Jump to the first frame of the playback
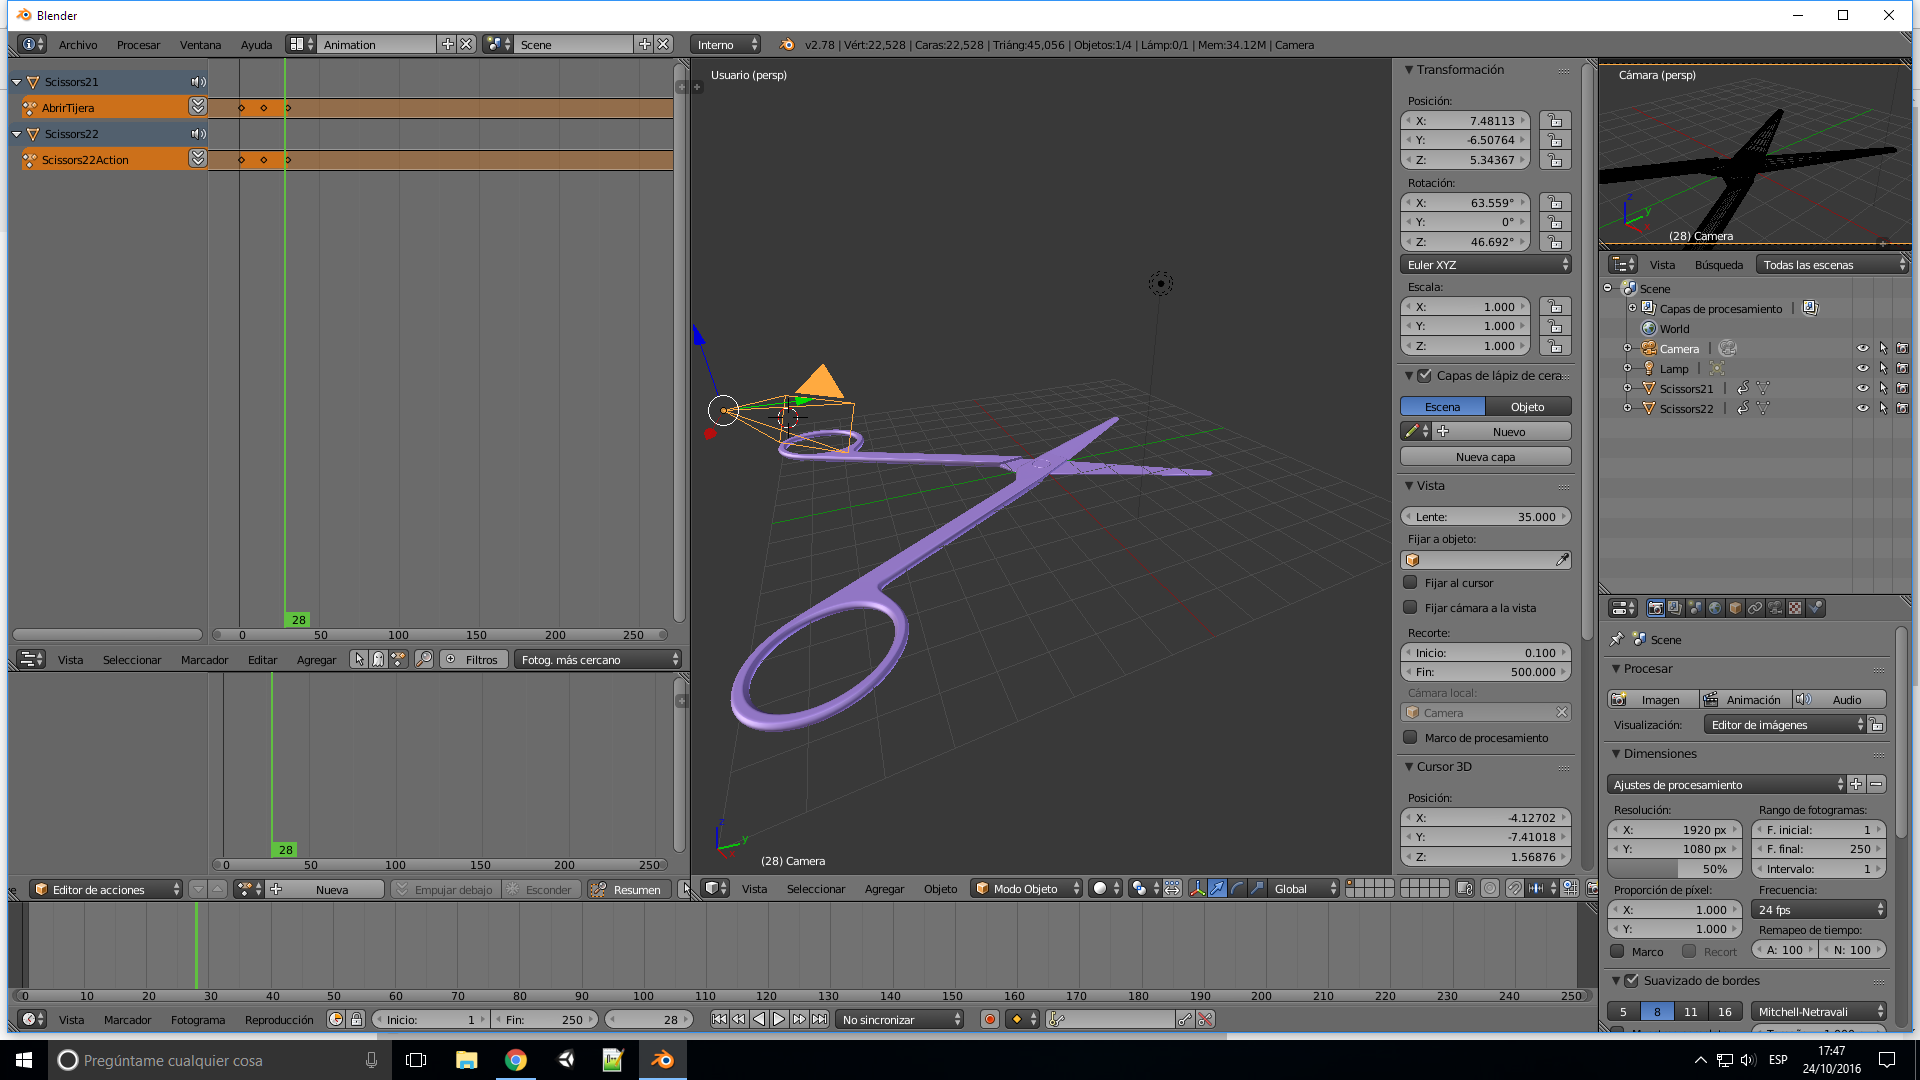This screenshot has width=1920, height=1080. [x=719, y=1019]
